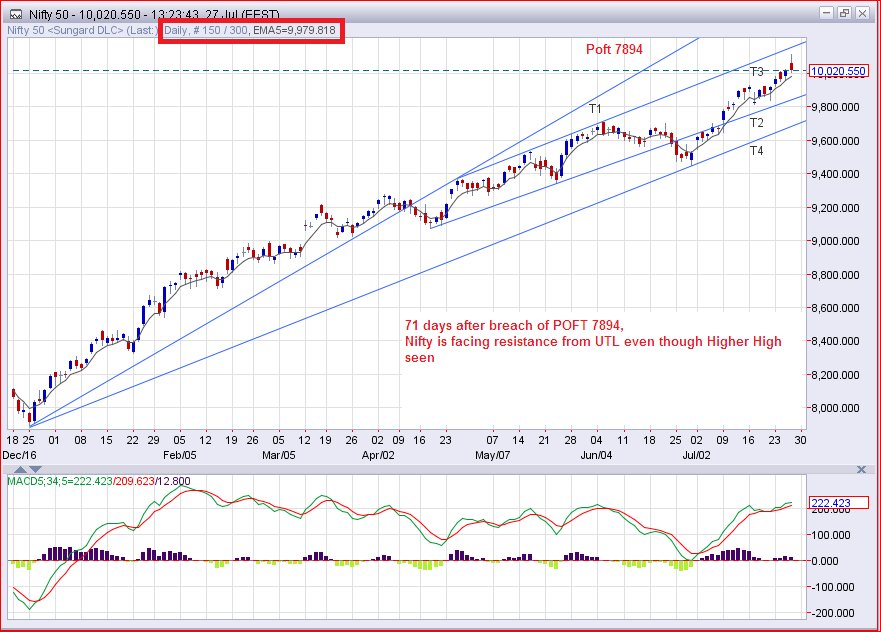Click the May/07 date axis label
Image resolution: width=881 pixels, height=632 pixels.
492,455
